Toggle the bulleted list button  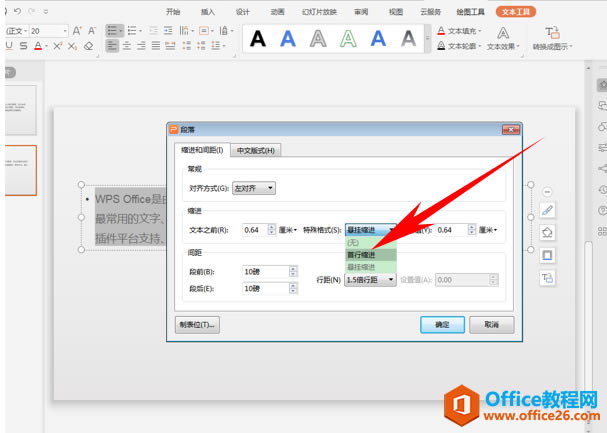click(x=115, y=30)
